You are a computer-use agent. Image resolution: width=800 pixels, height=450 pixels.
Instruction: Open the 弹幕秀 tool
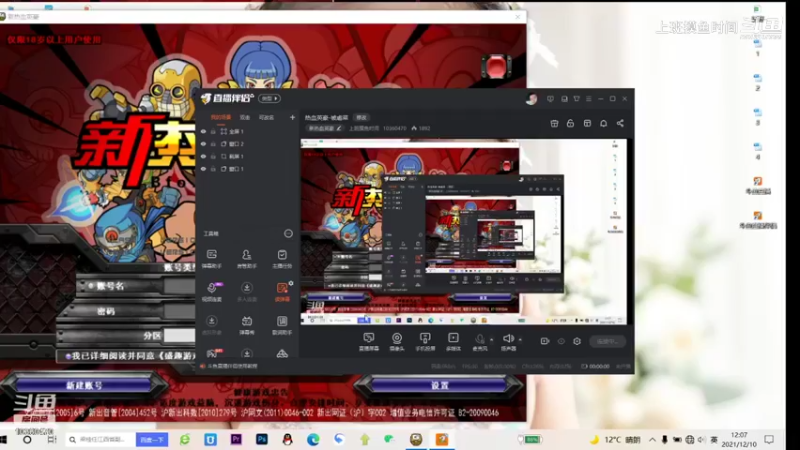click(x=246, y=324)
